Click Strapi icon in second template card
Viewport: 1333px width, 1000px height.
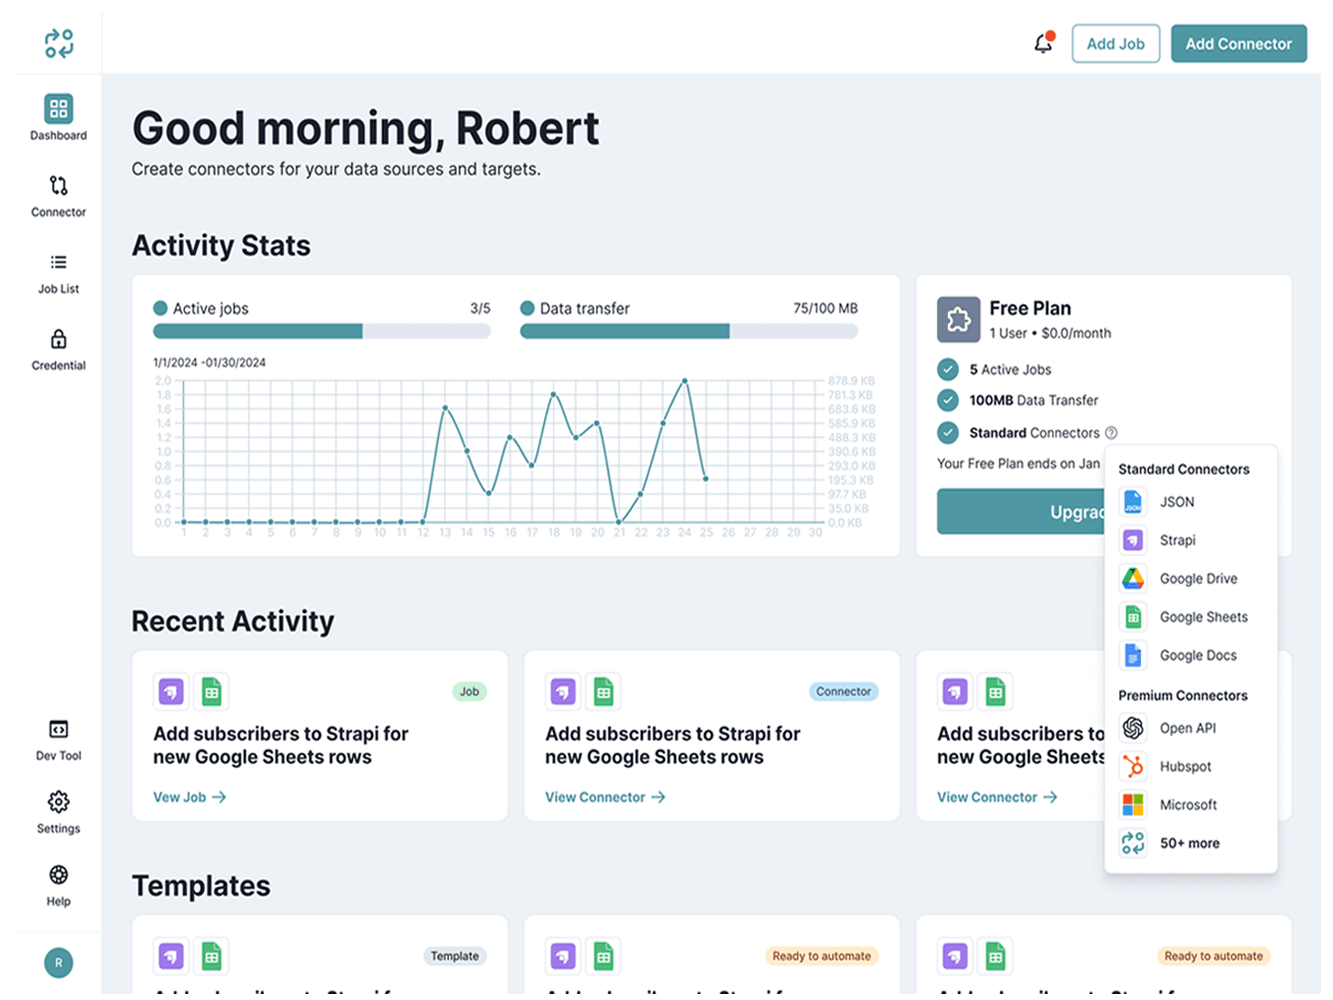pyautogui.click(x=563, y=956)
